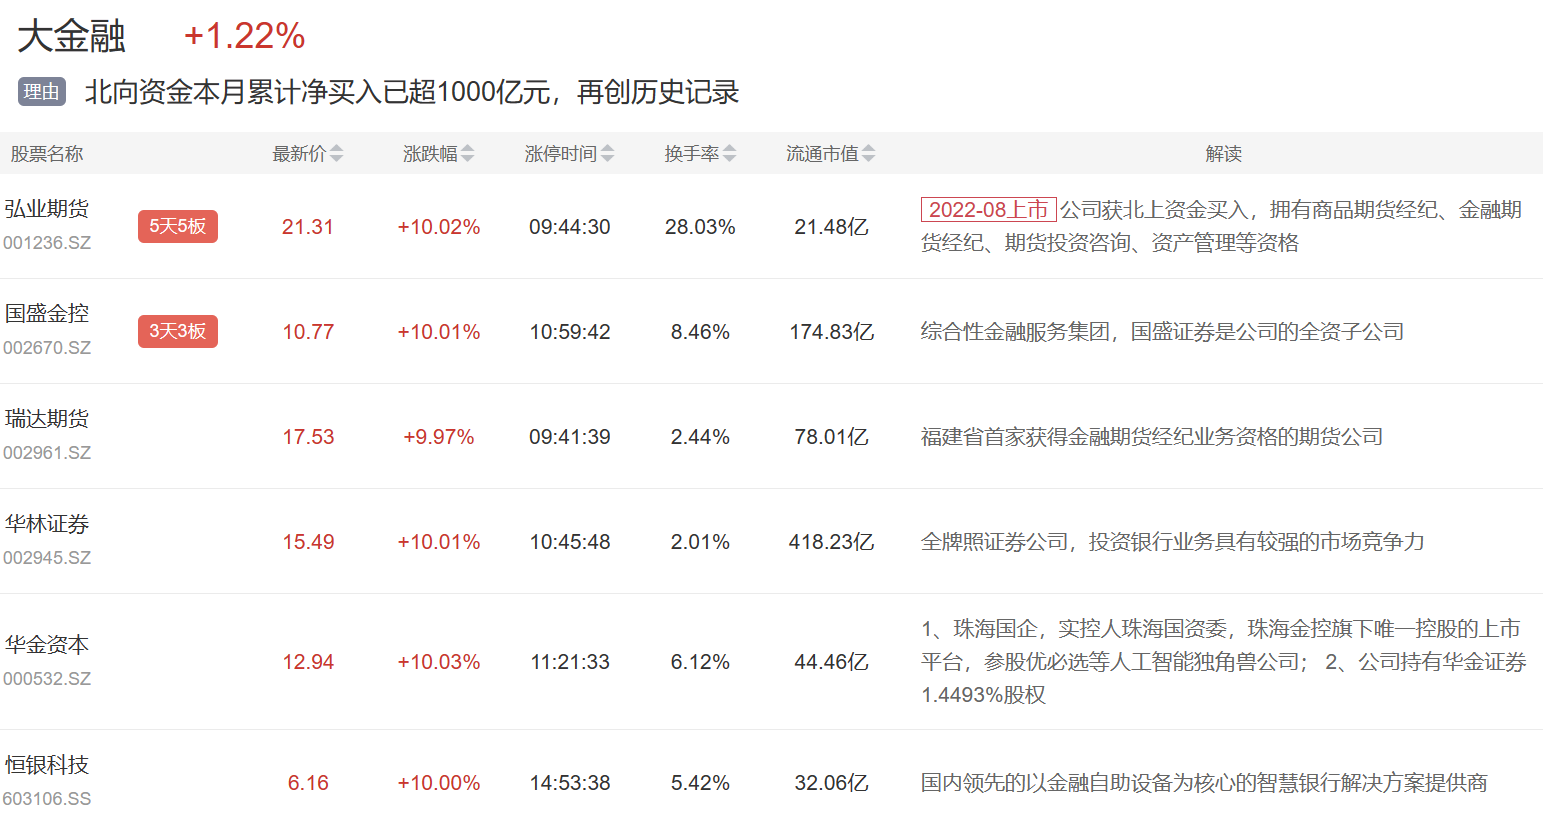The height and width of the screenshot is (829, 1543).
Task: Click market cap 78.01亿
Action: coord(831,437)
